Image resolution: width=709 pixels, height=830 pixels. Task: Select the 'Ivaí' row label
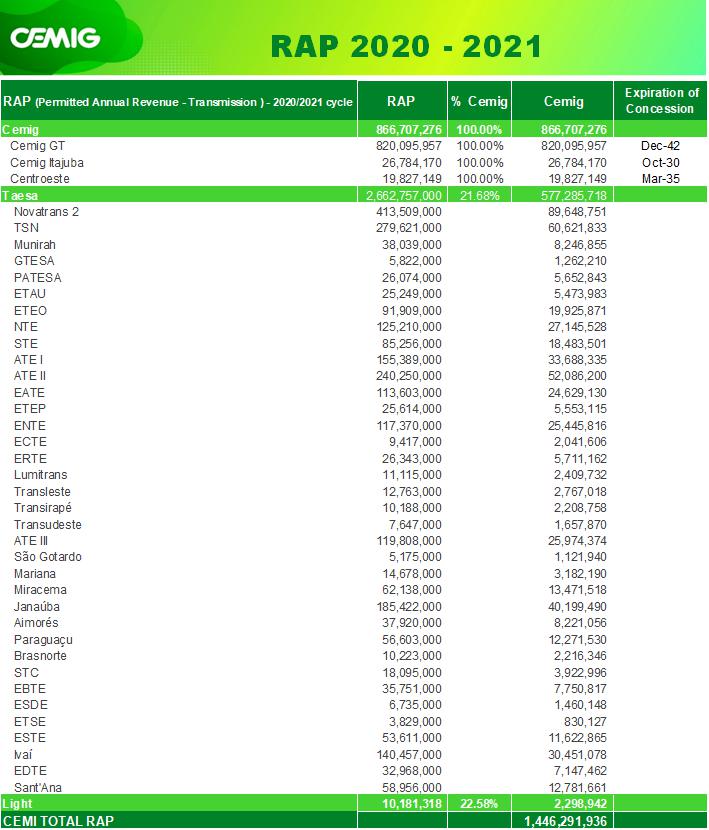[23, 754]
